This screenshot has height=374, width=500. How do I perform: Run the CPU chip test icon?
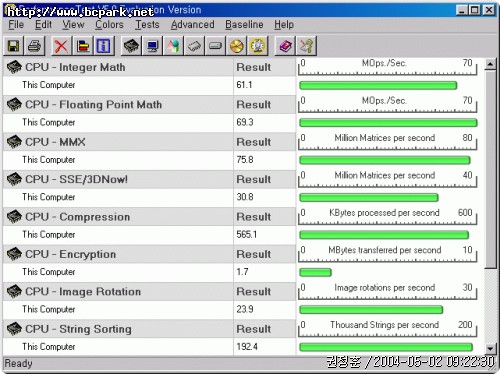(131, 46)
